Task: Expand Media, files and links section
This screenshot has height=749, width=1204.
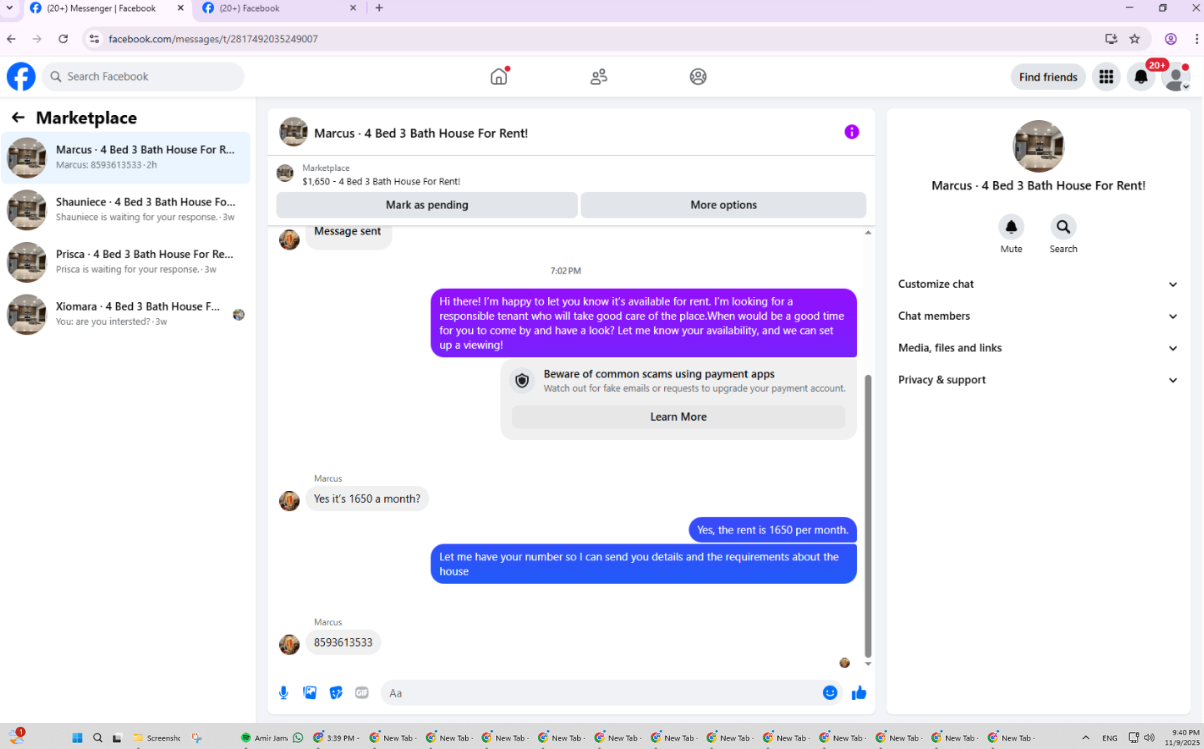Action: point(1038,348)
